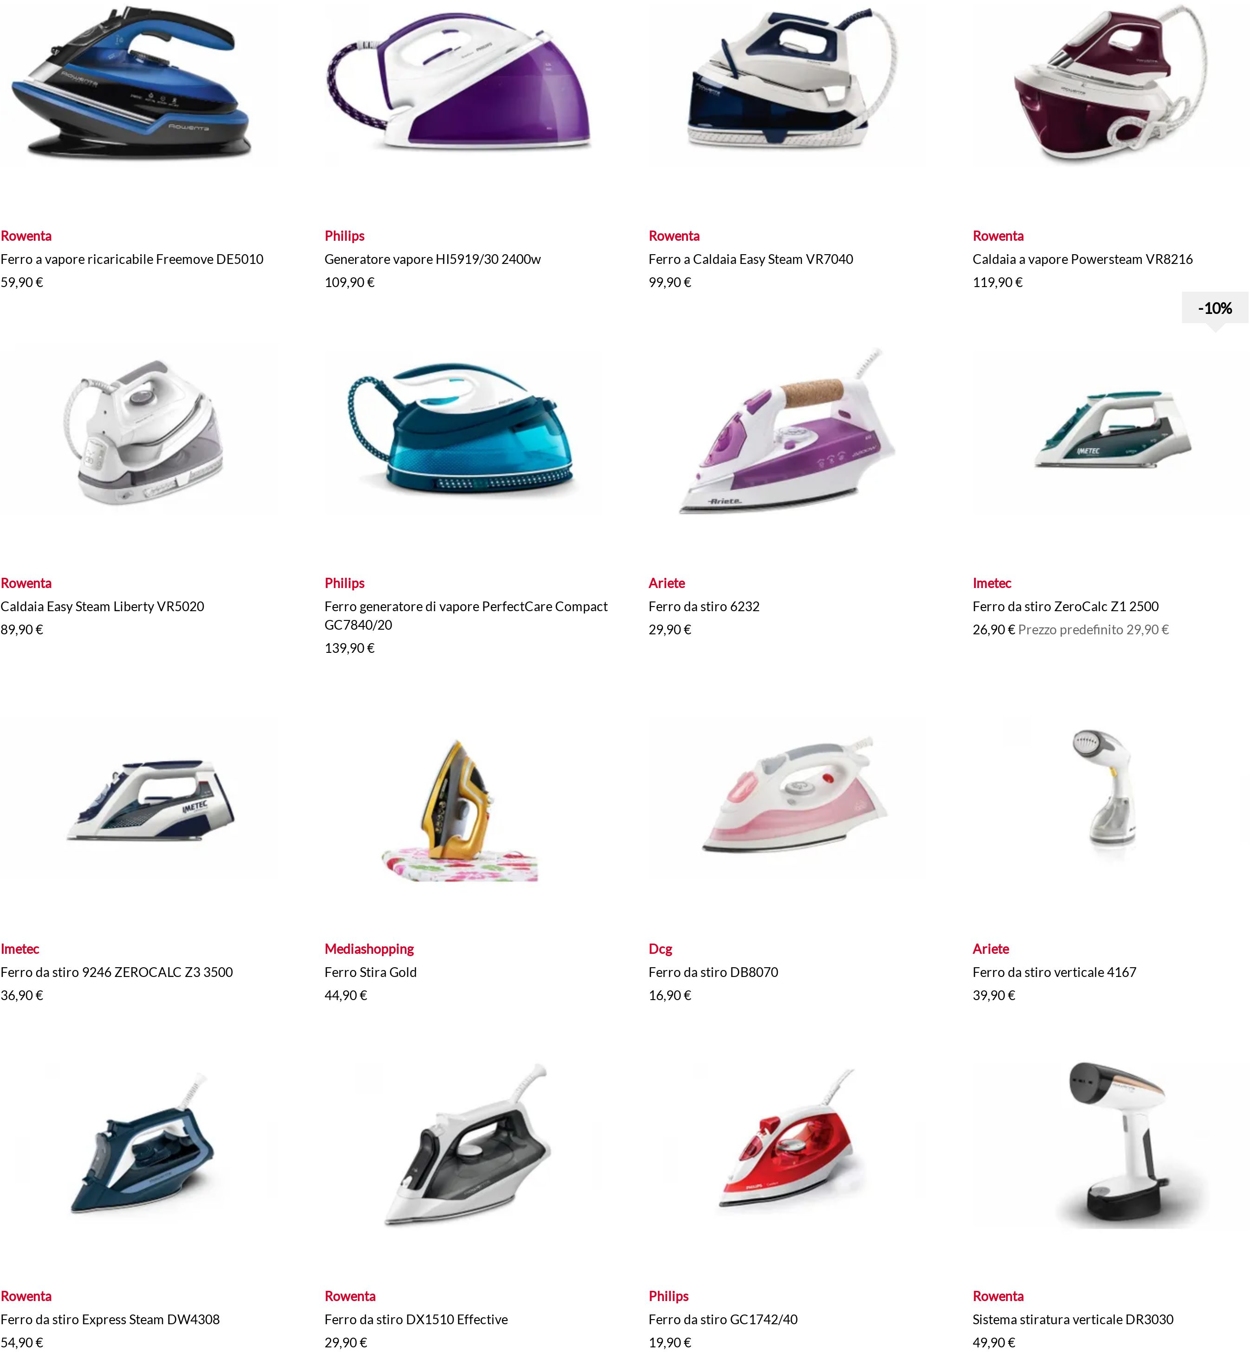The width and height of the screenshot is (1250, 1352).
Task: Open the Sistema stiratura verticale DR3030 link
Action: pos(1073,1319)
